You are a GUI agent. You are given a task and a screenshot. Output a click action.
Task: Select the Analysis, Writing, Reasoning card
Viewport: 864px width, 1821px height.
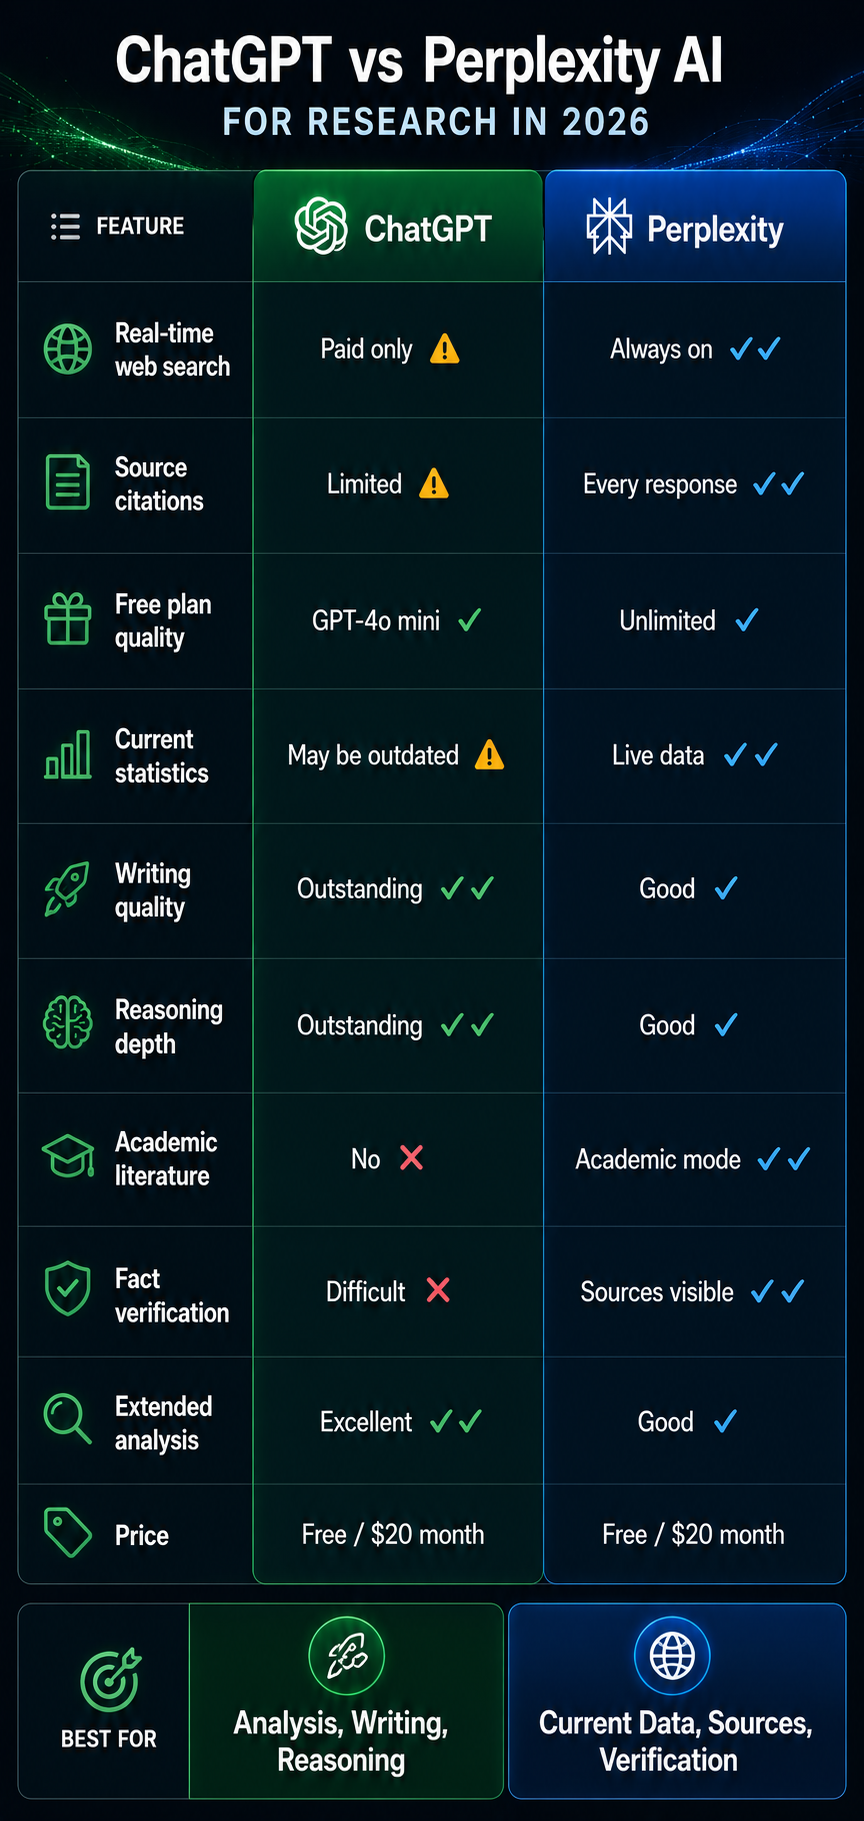point(346,1701)
